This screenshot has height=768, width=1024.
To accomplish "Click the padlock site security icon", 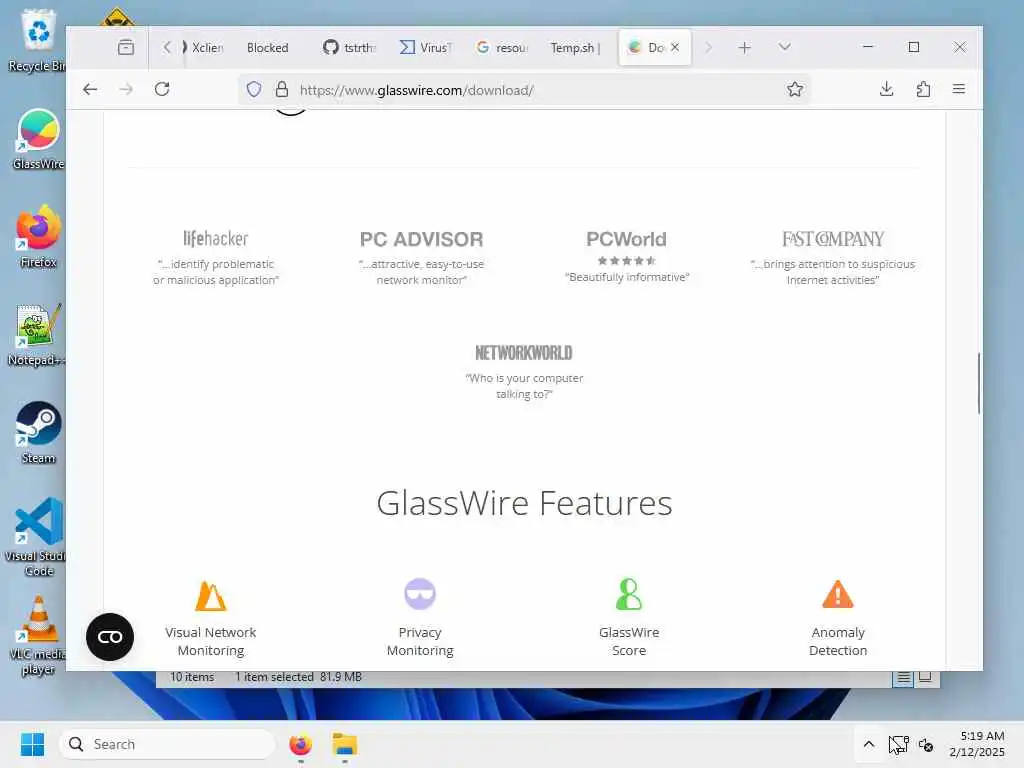I will tap(281, 89).
